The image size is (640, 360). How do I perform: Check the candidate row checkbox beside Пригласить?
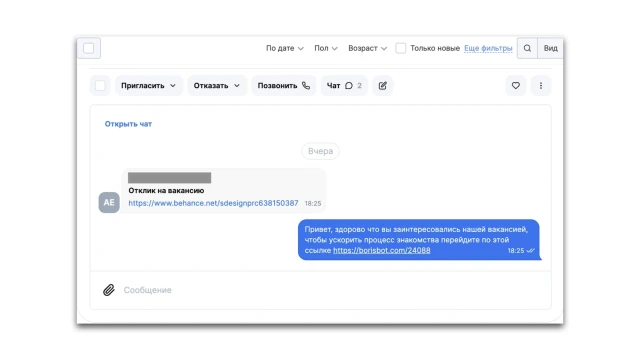coord(100,86)
